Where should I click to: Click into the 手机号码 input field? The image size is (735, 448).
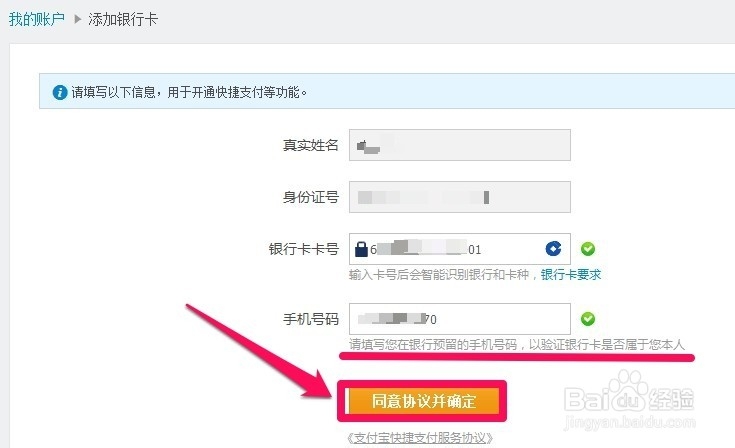[460, 319]
